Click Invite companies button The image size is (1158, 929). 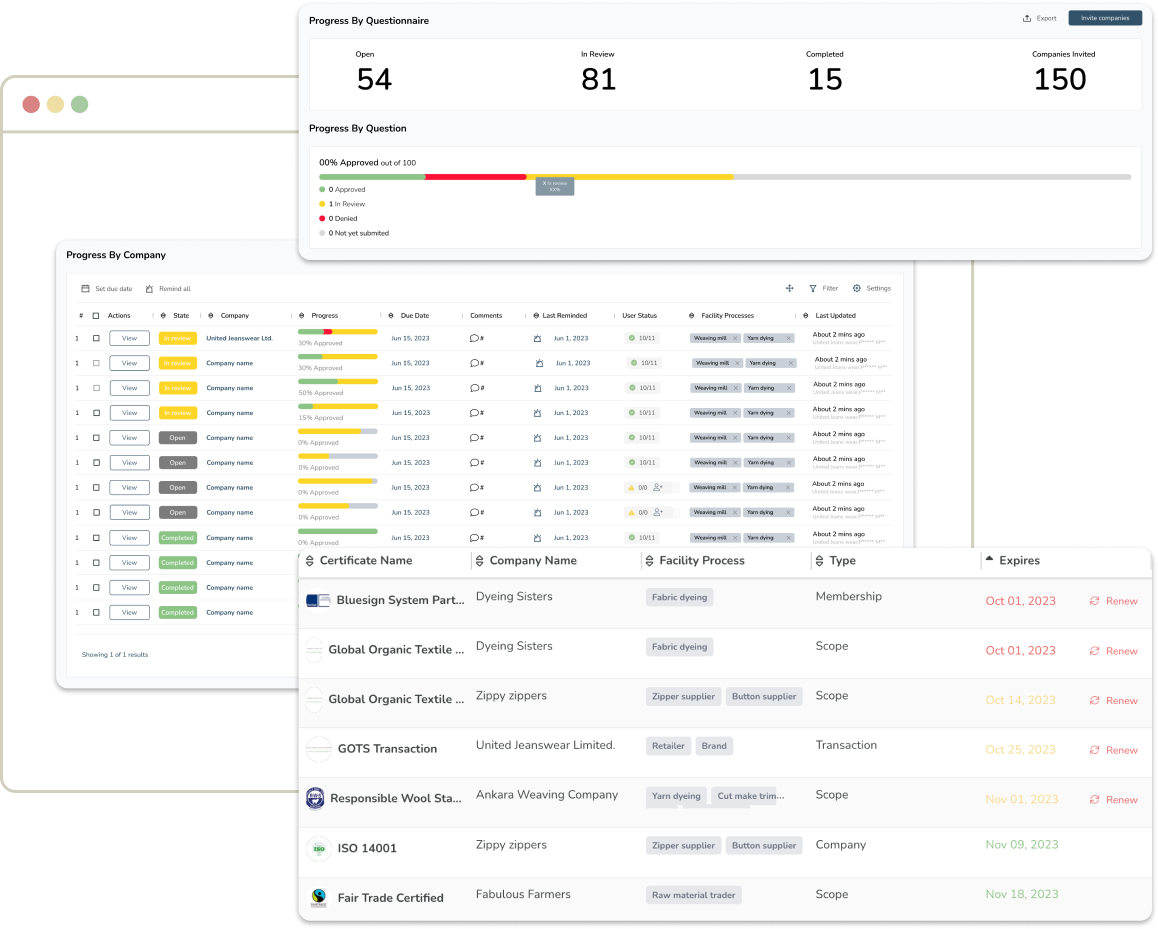tap(1105, 18)
